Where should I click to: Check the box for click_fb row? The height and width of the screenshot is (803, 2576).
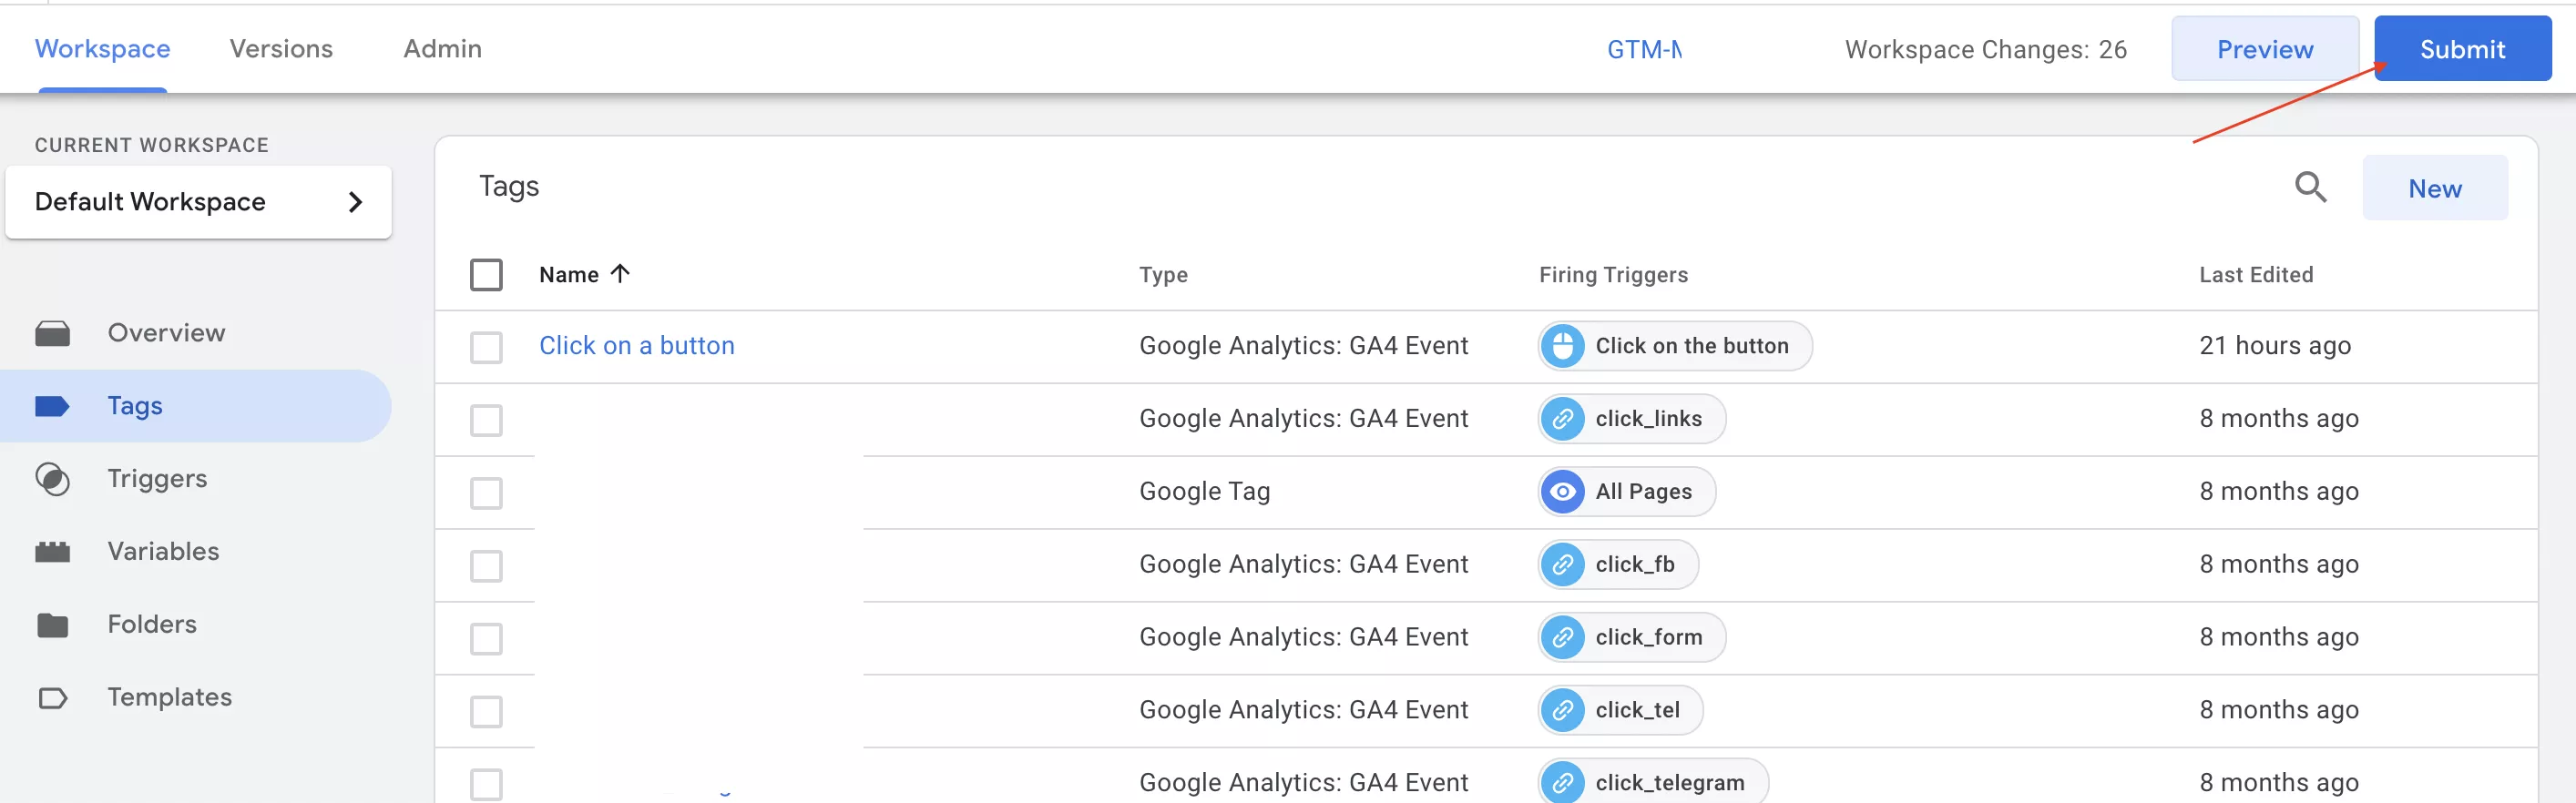486,567
